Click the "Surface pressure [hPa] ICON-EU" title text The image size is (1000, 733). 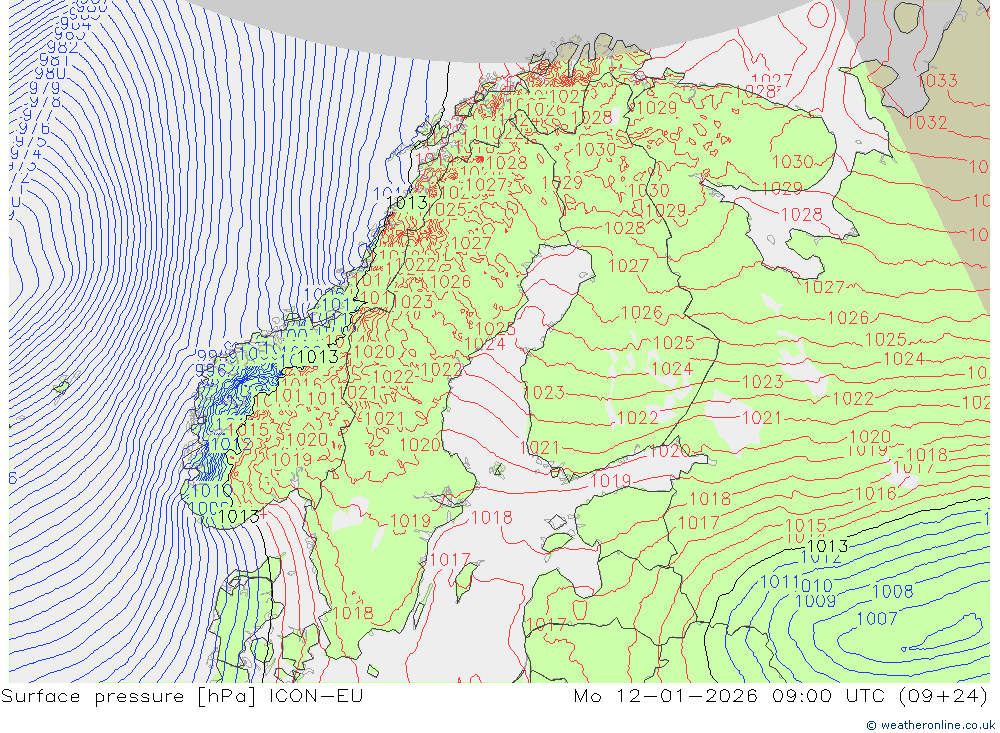click(182, 695)
